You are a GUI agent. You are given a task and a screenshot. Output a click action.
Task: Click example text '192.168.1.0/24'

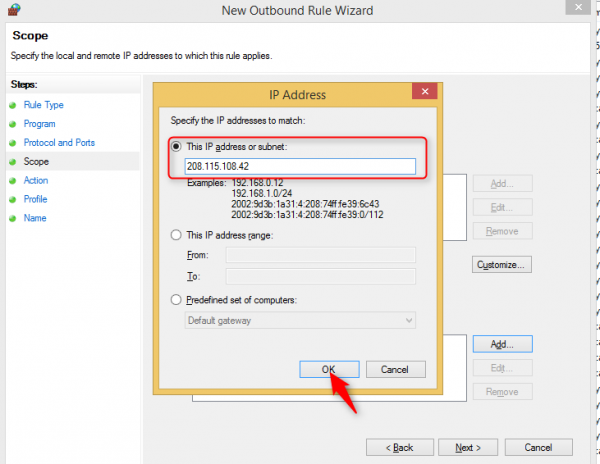(262, 193)
